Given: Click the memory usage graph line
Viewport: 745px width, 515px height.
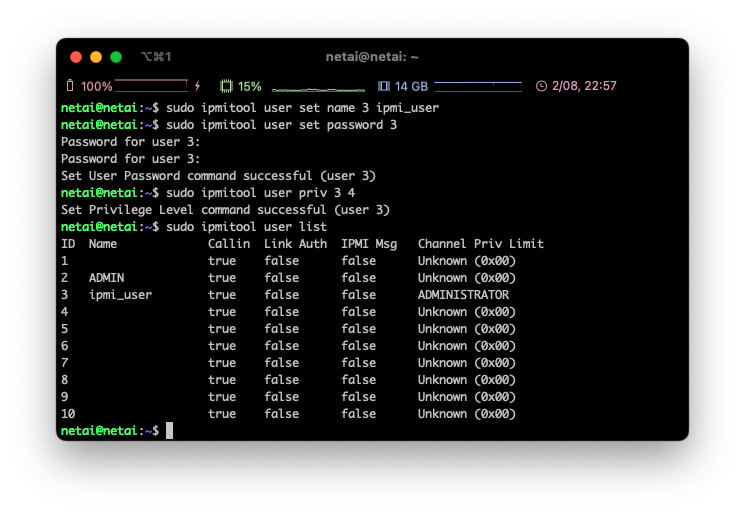Looking at the screenshot, I should [478, 86].
